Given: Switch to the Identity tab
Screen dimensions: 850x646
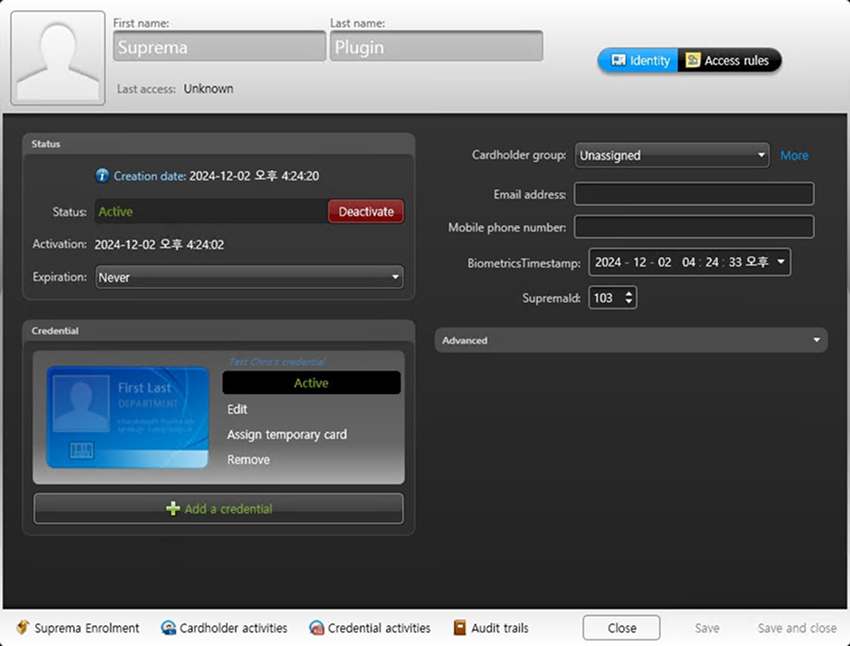Looking at the screenshot, I should (638, 61).
